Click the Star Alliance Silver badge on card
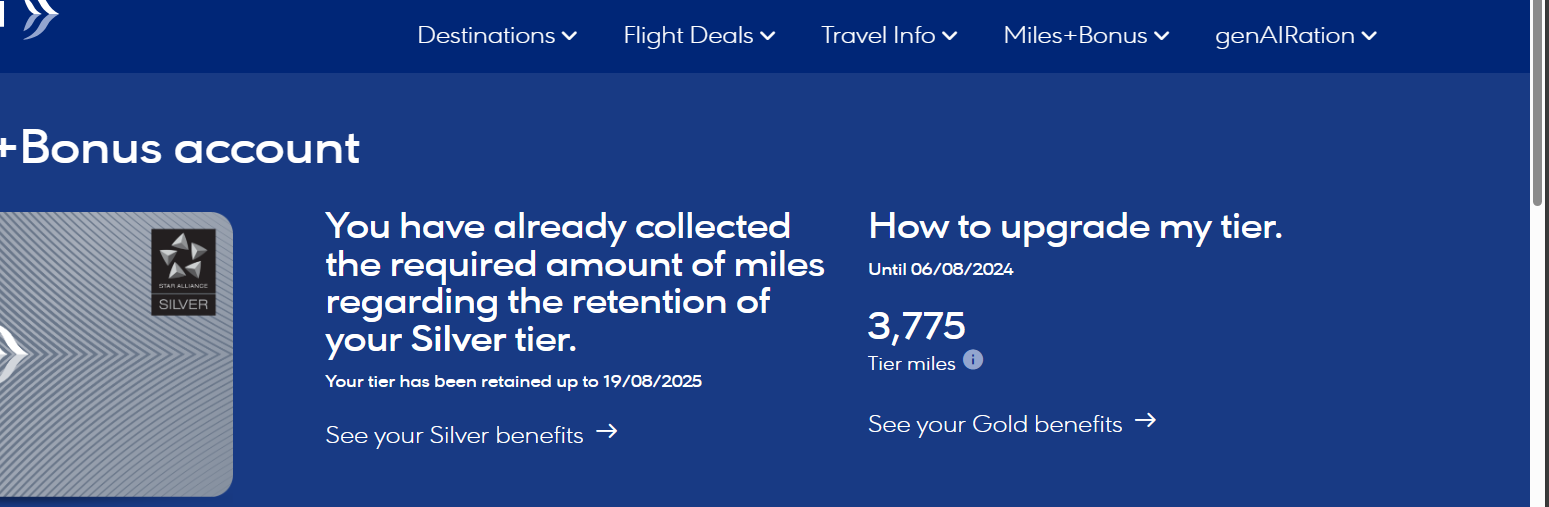 pyautogui.click(x=184, y=272)
